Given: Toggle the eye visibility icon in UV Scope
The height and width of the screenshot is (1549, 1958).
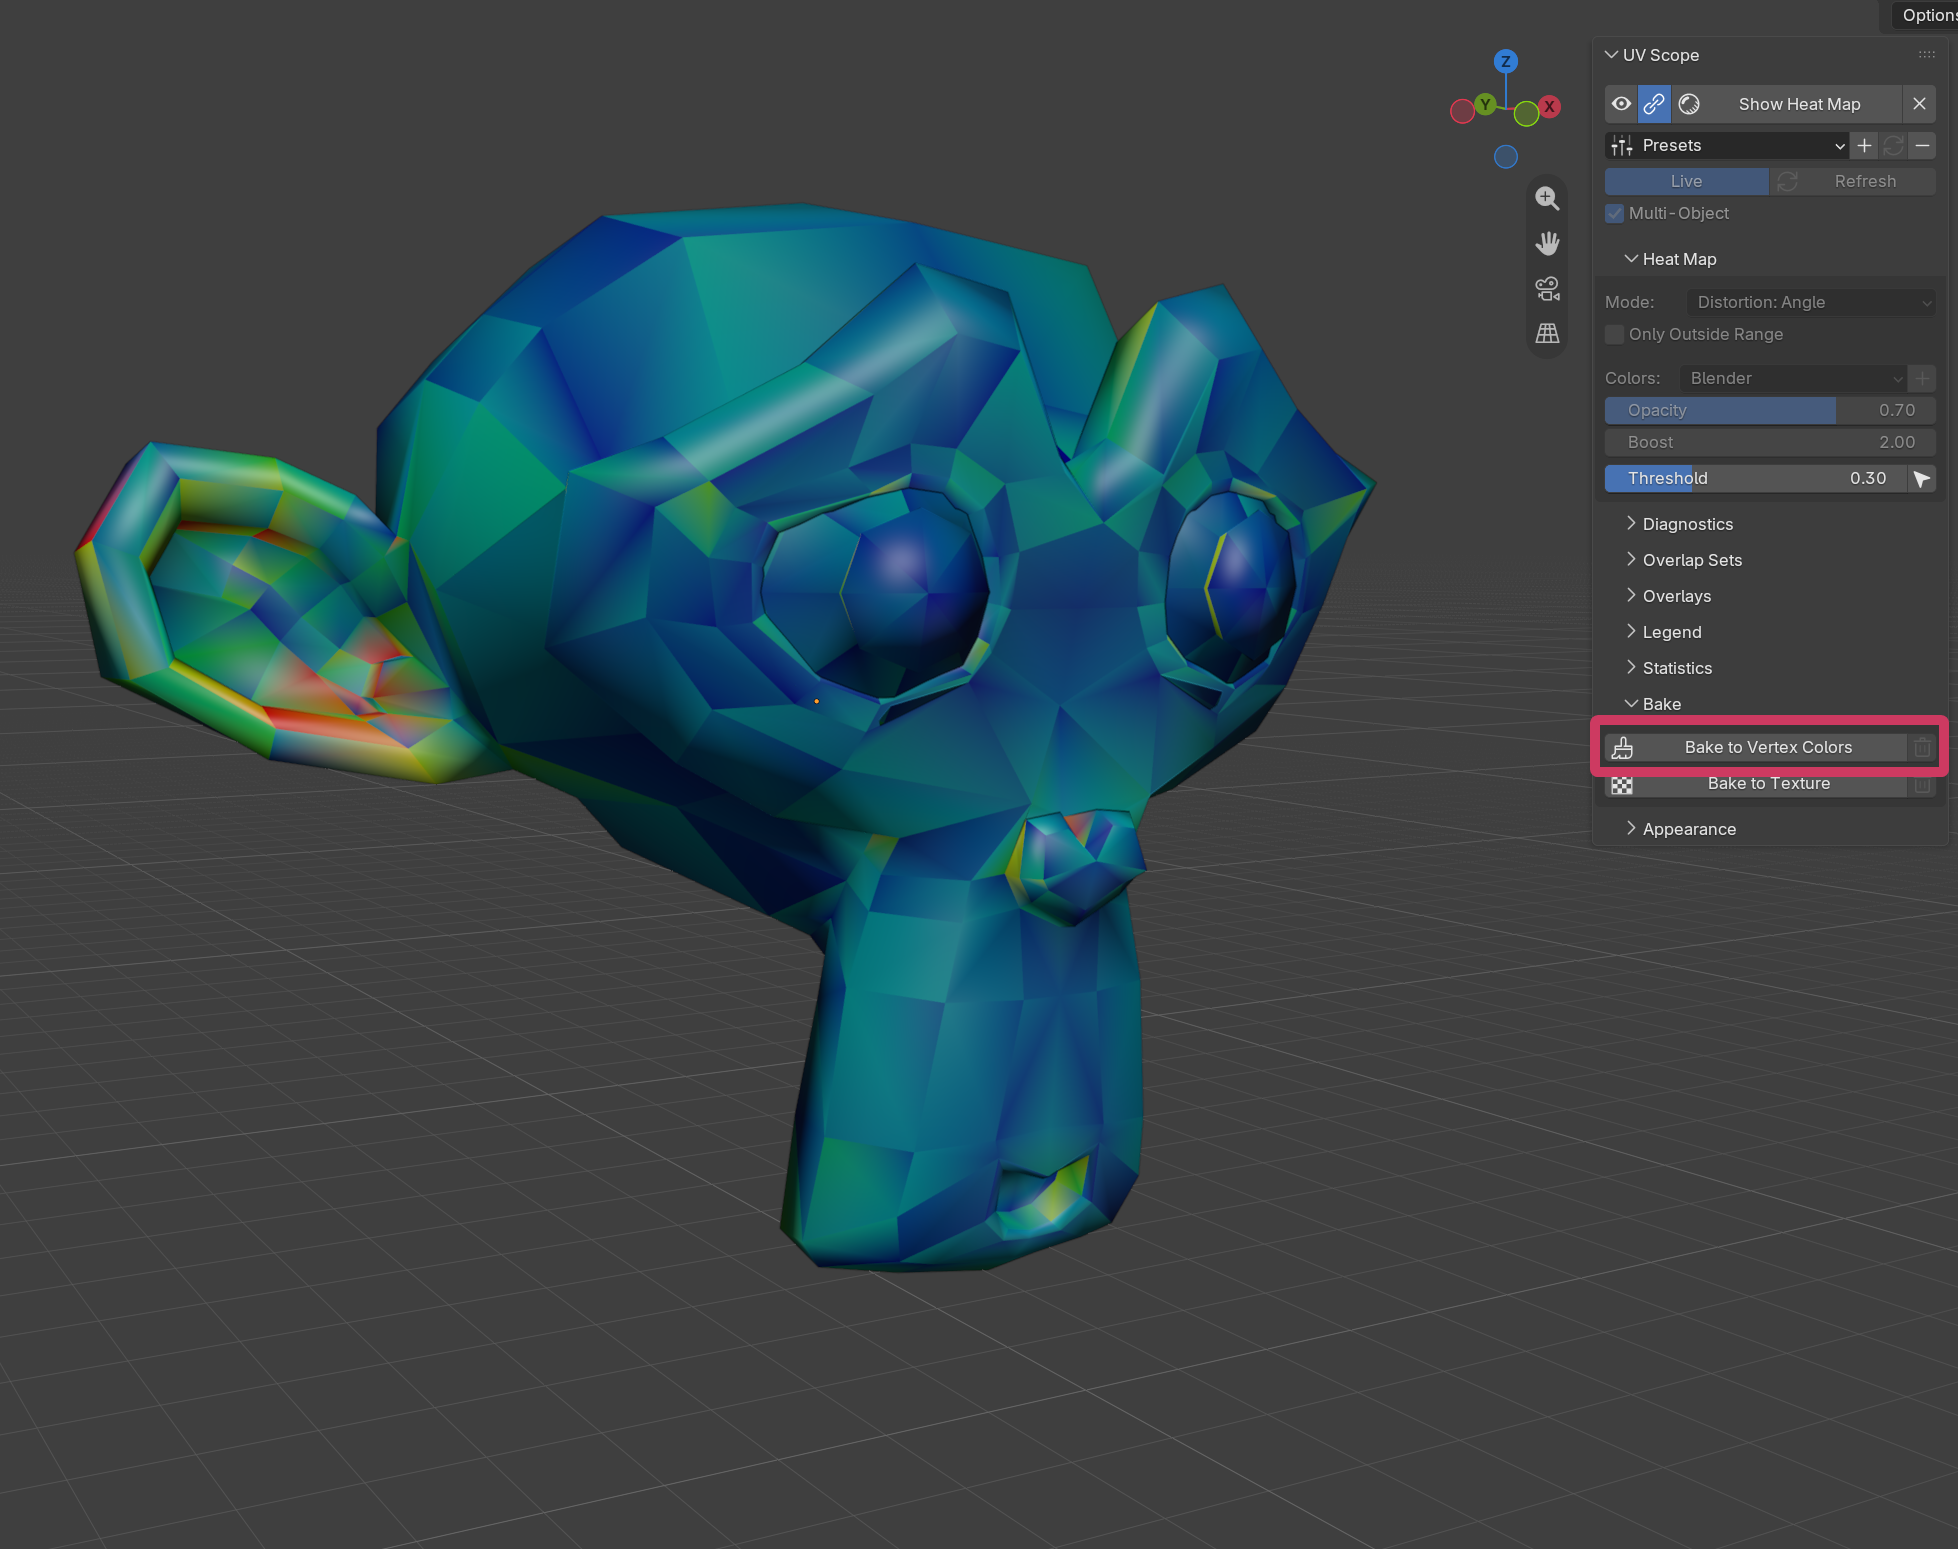Looking at the screenshot, I should (x=1621, y=104).
